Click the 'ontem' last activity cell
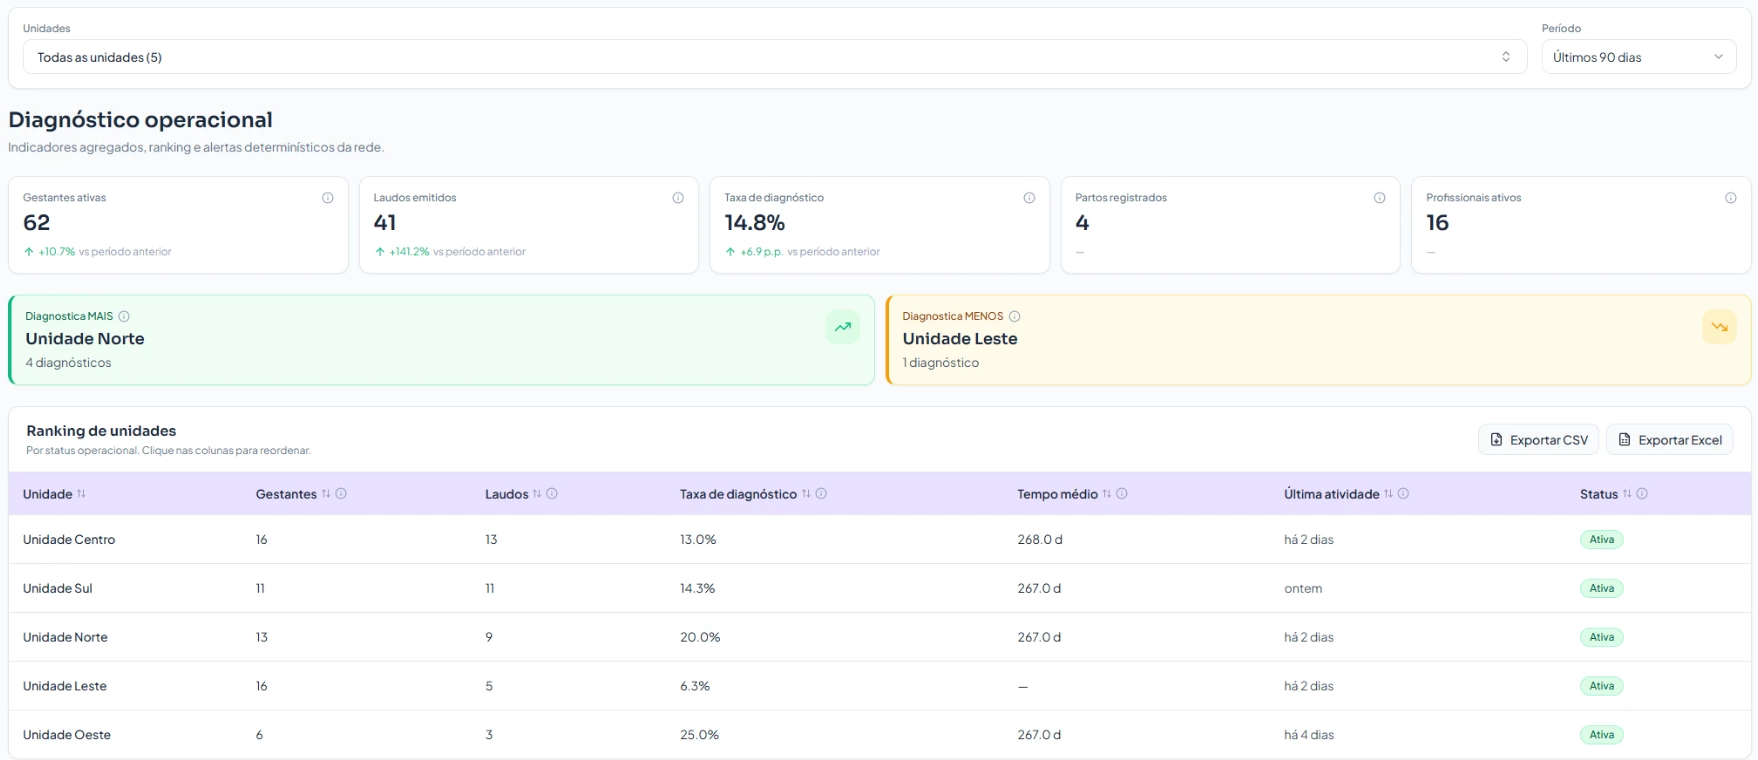 click(1303, 589)
